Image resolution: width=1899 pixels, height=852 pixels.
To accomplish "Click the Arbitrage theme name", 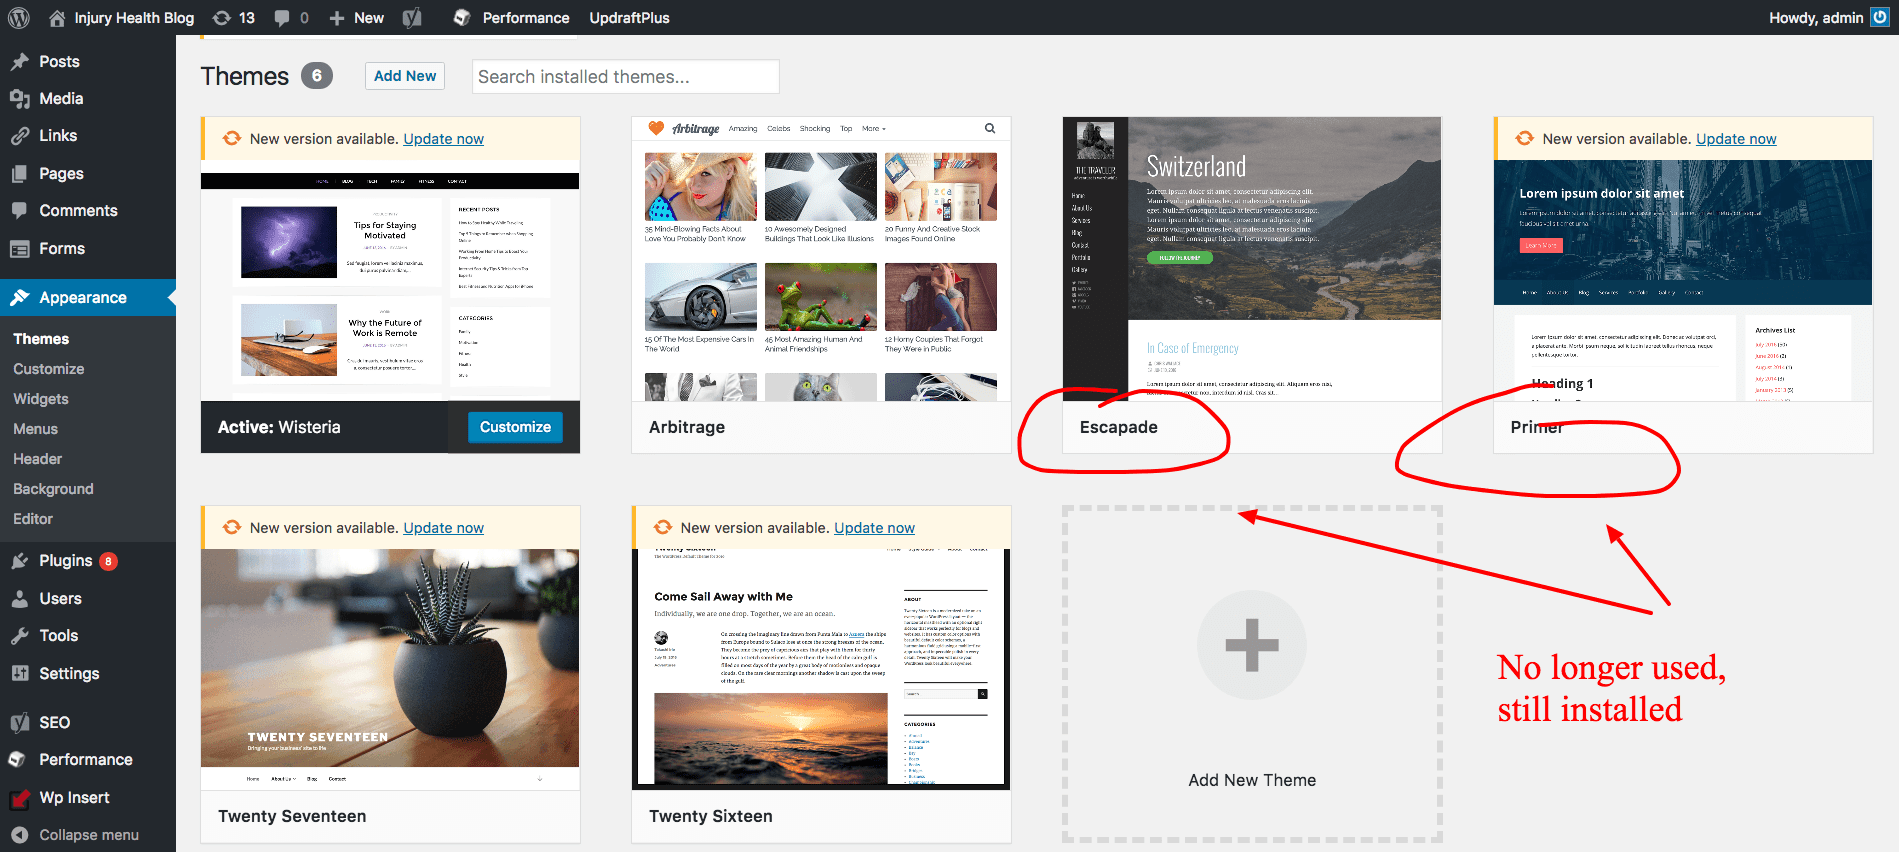I will click(x=687, y=427).
